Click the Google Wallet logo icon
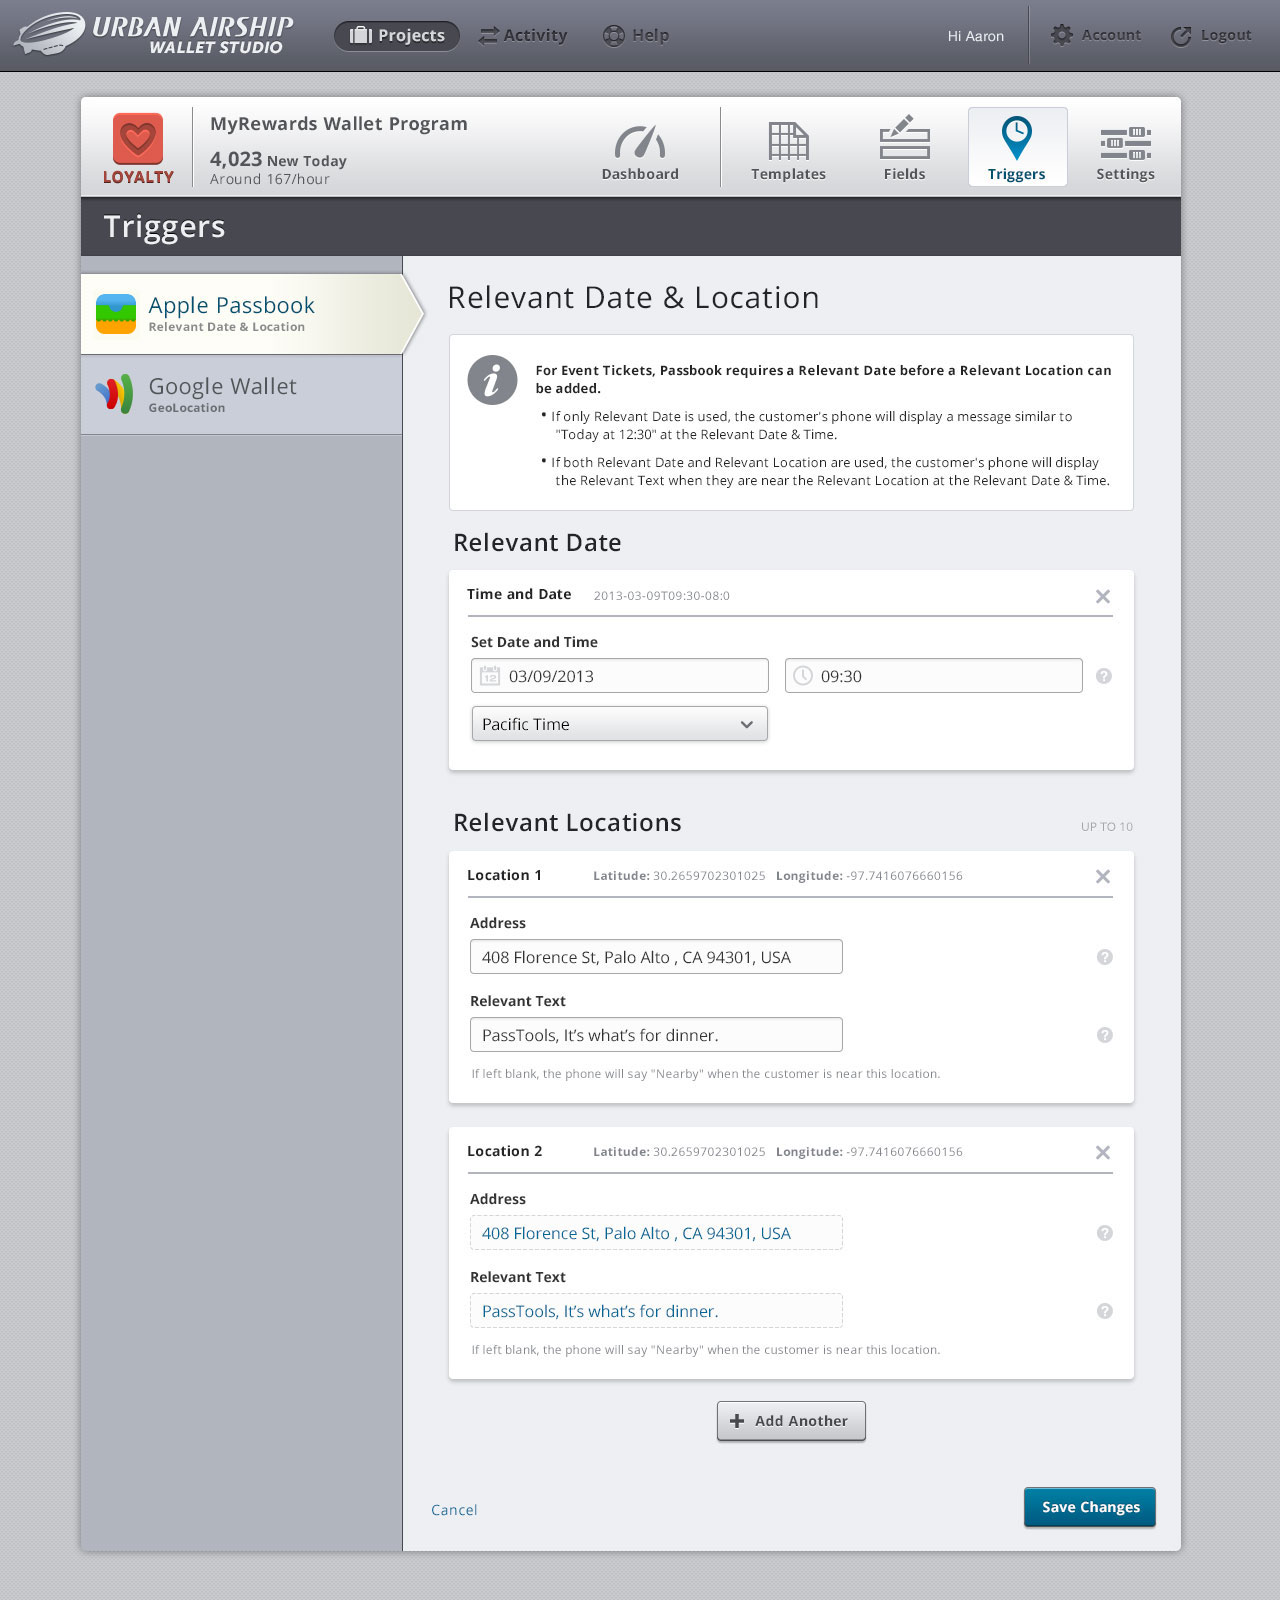 click(x=115, y=394)
